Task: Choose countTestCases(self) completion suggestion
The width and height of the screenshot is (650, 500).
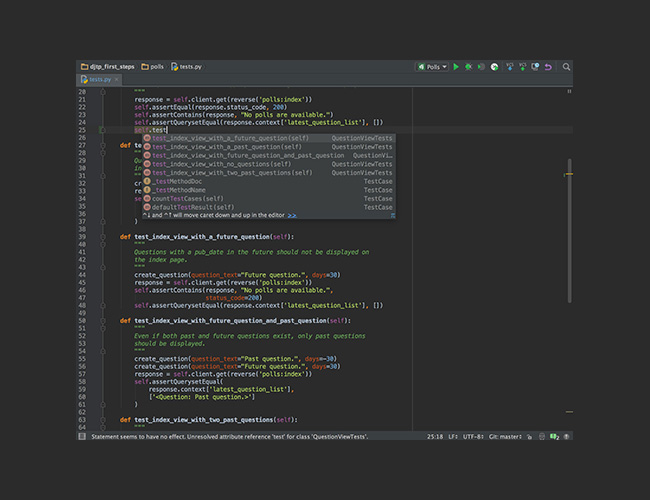Action: click(x=269, y=199)
